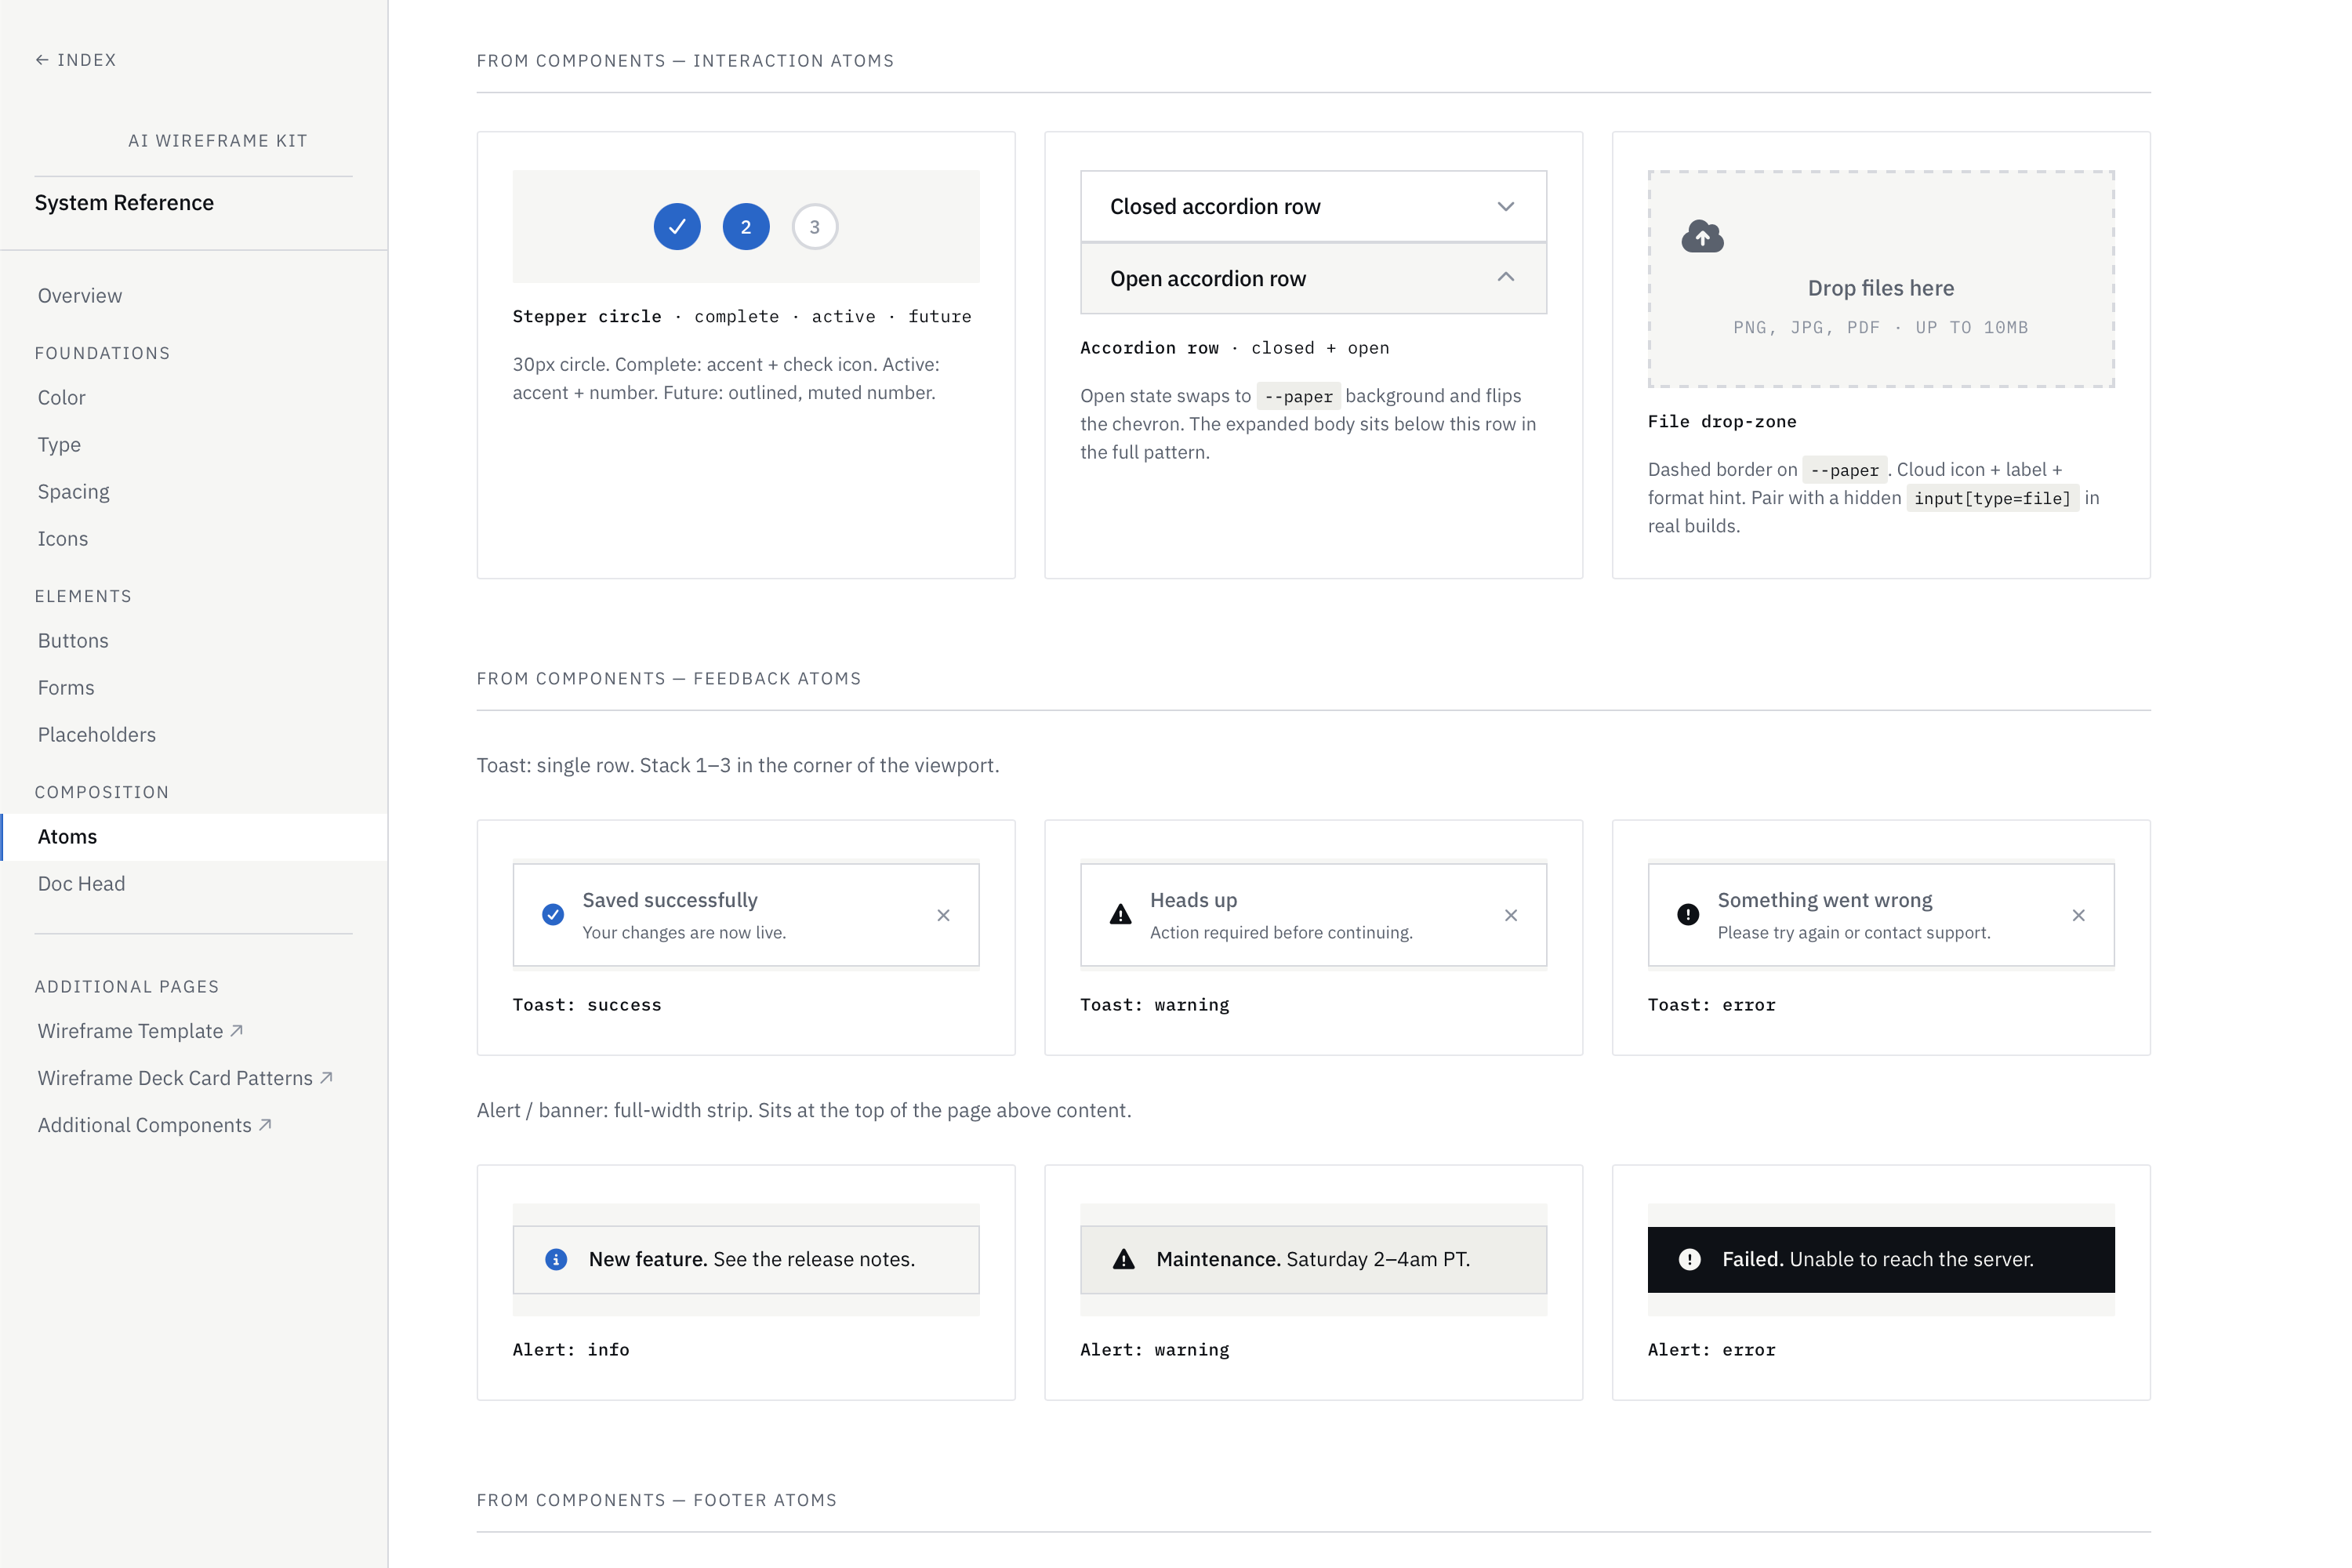Click the blue check icon in success toast
This screenshot has height=1568, width=2352.
(553, 915)
